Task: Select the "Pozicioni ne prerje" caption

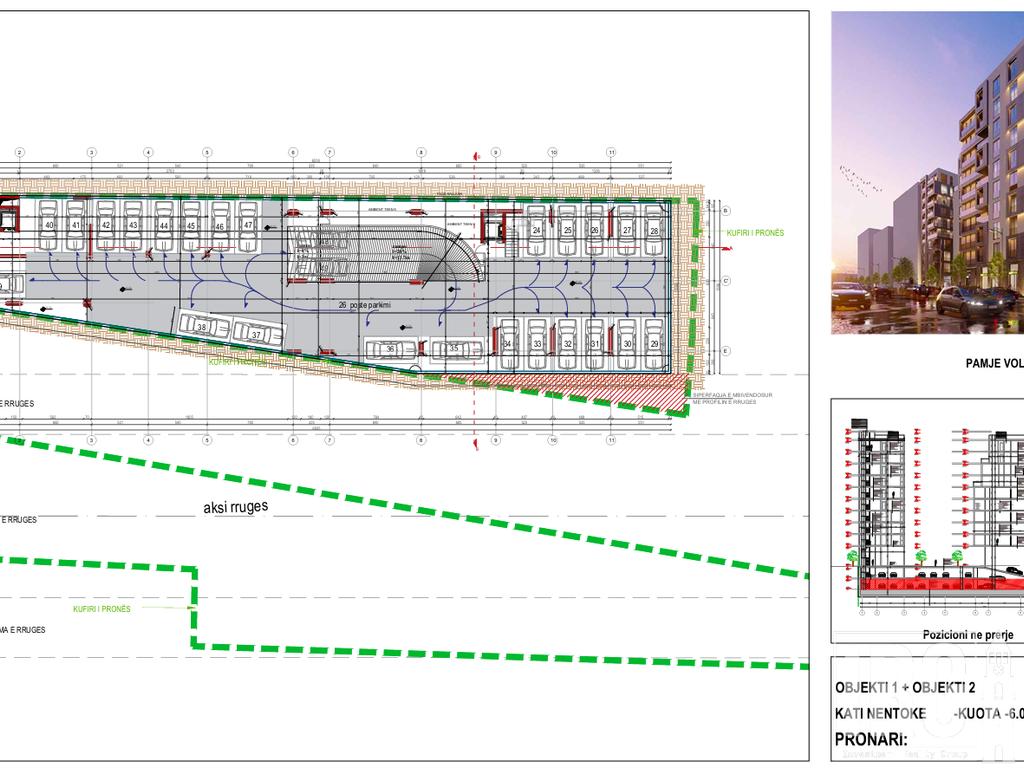Action: pyautogui.click(x=968, y=634)
